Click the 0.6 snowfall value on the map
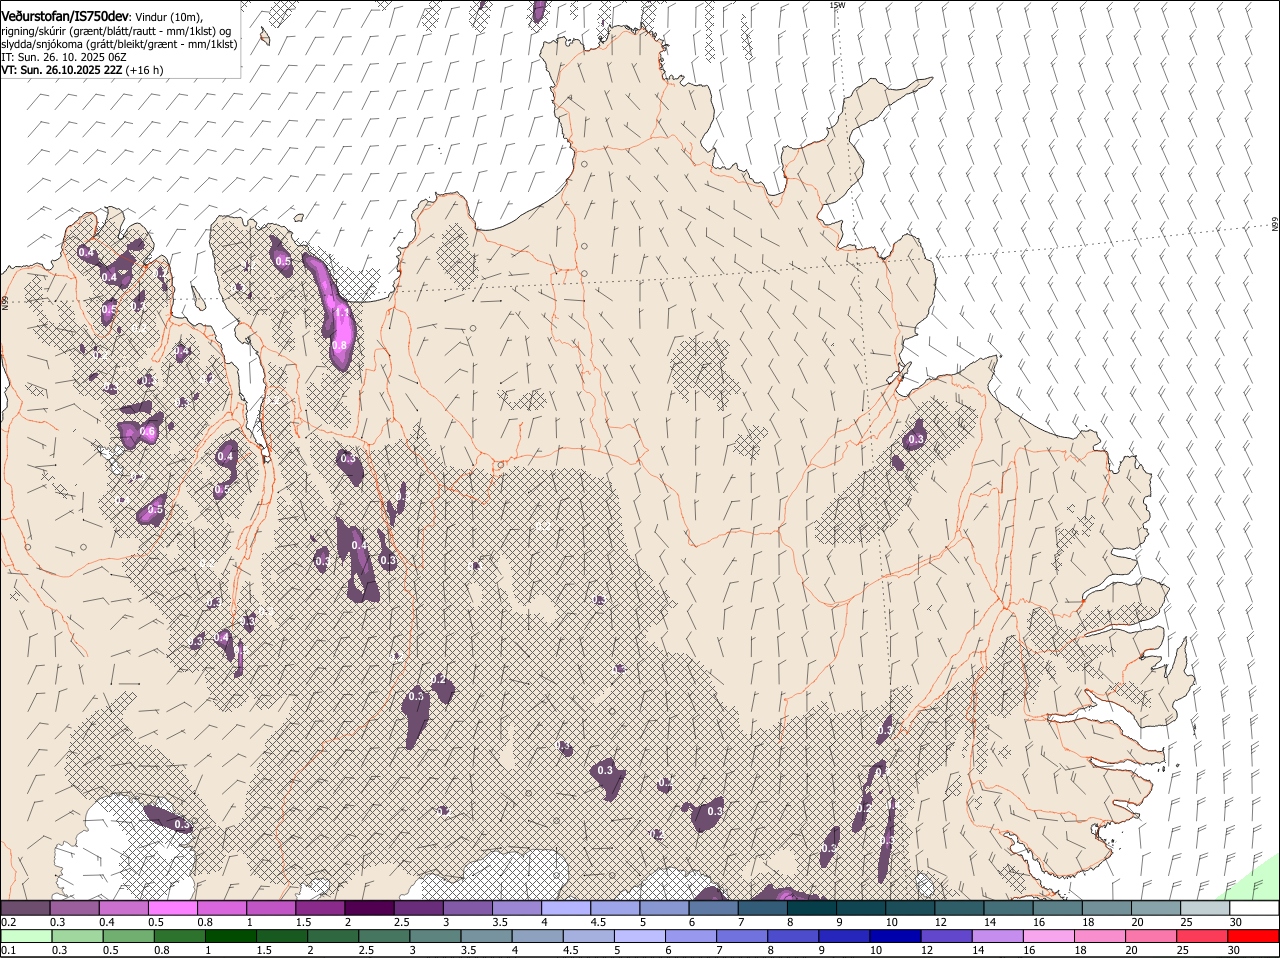The image size is (1280, 958). tap(147, 432)
